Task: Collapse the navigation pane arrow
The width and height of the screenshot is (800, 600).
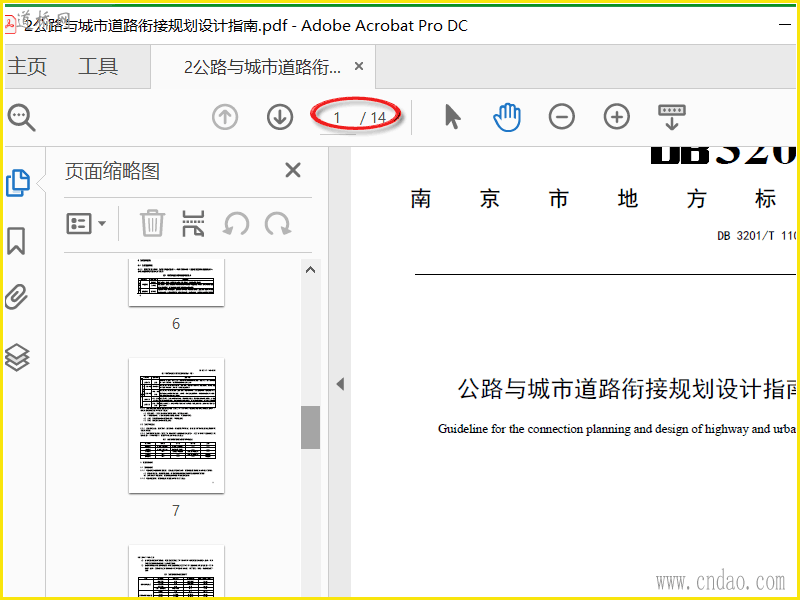Action: (340, 384)
